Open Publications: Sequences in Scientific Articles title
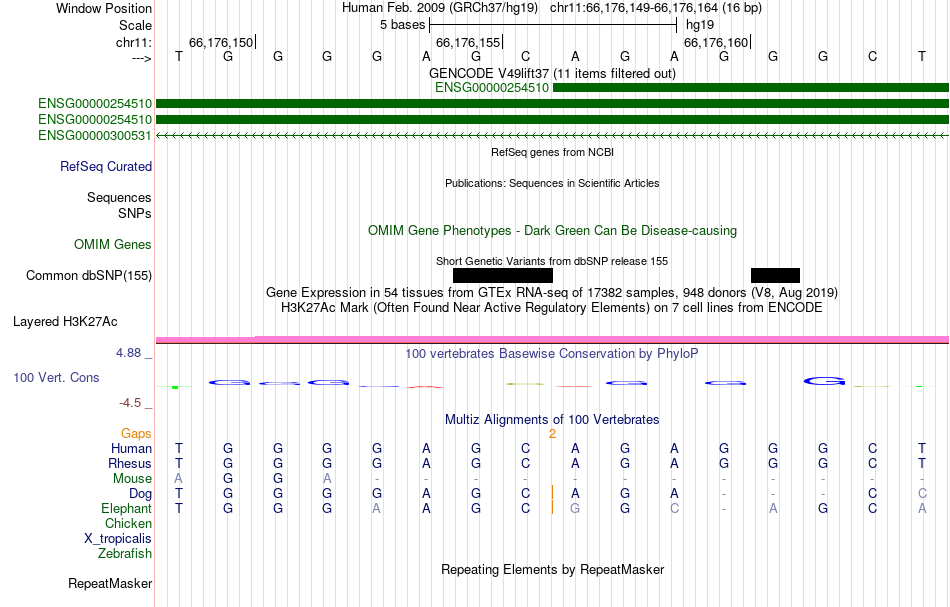Image resolution: width=950 pixels, height=607 pixels. coord(552,183)
